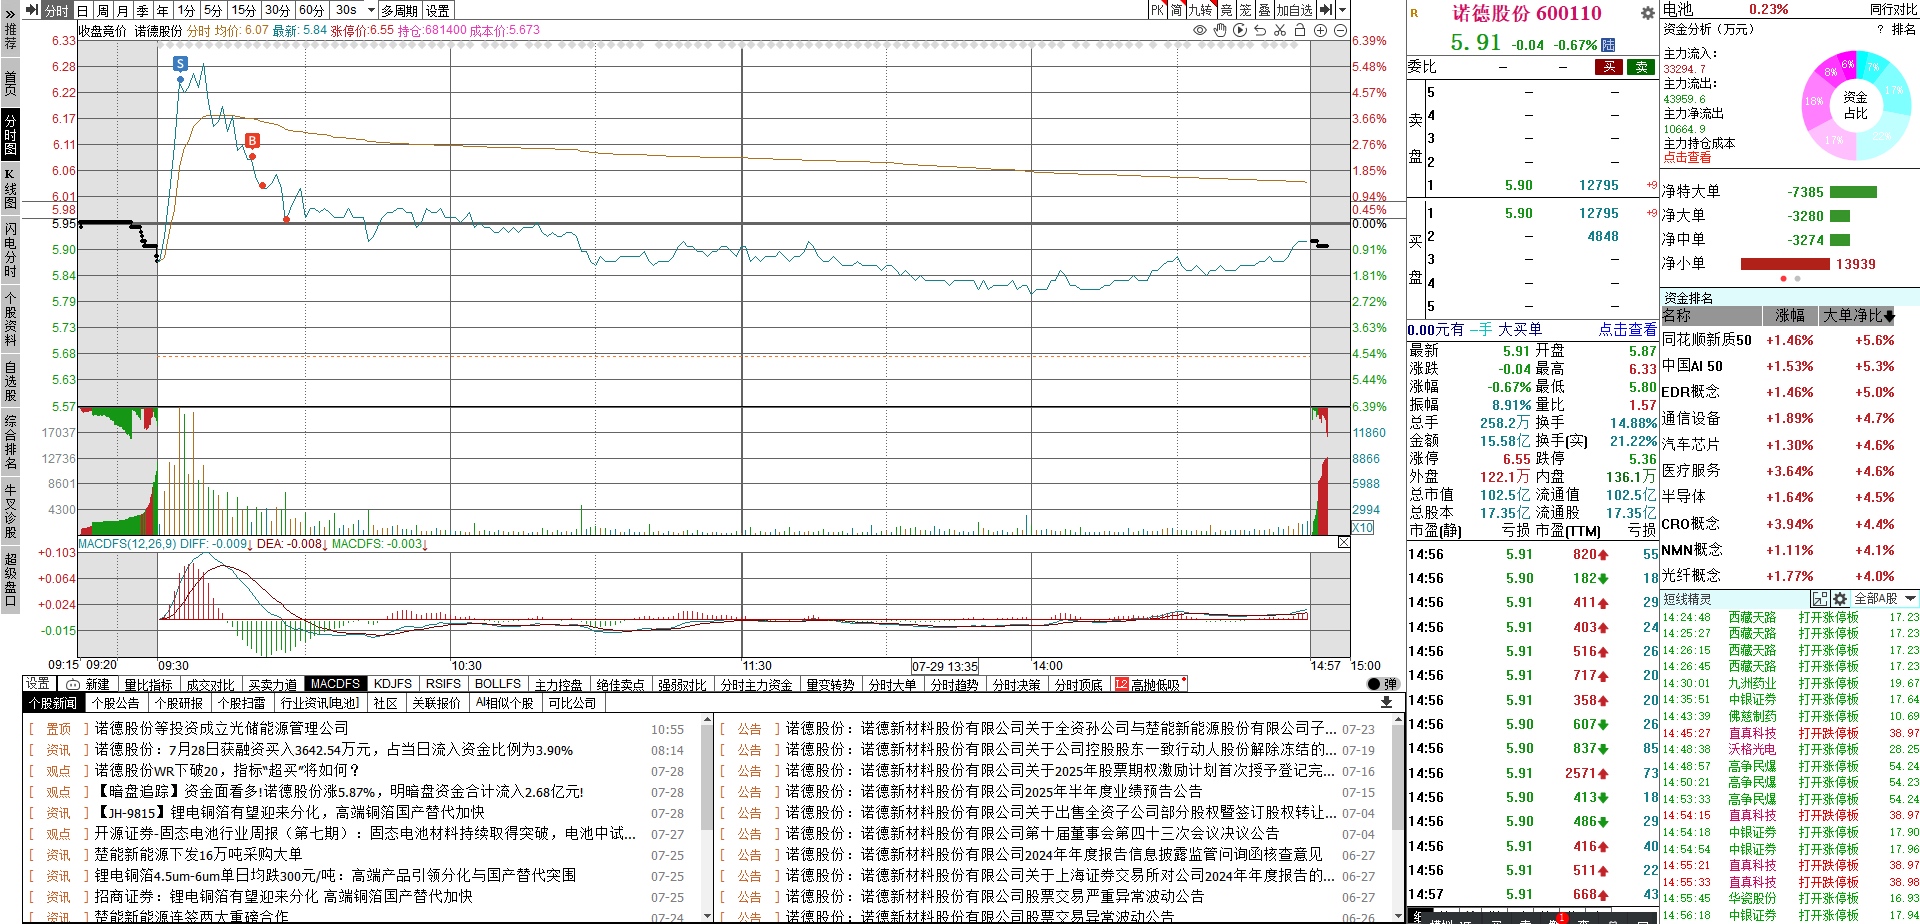Click the 排名 link in 资金分析 header

[x=1904, y=29]
